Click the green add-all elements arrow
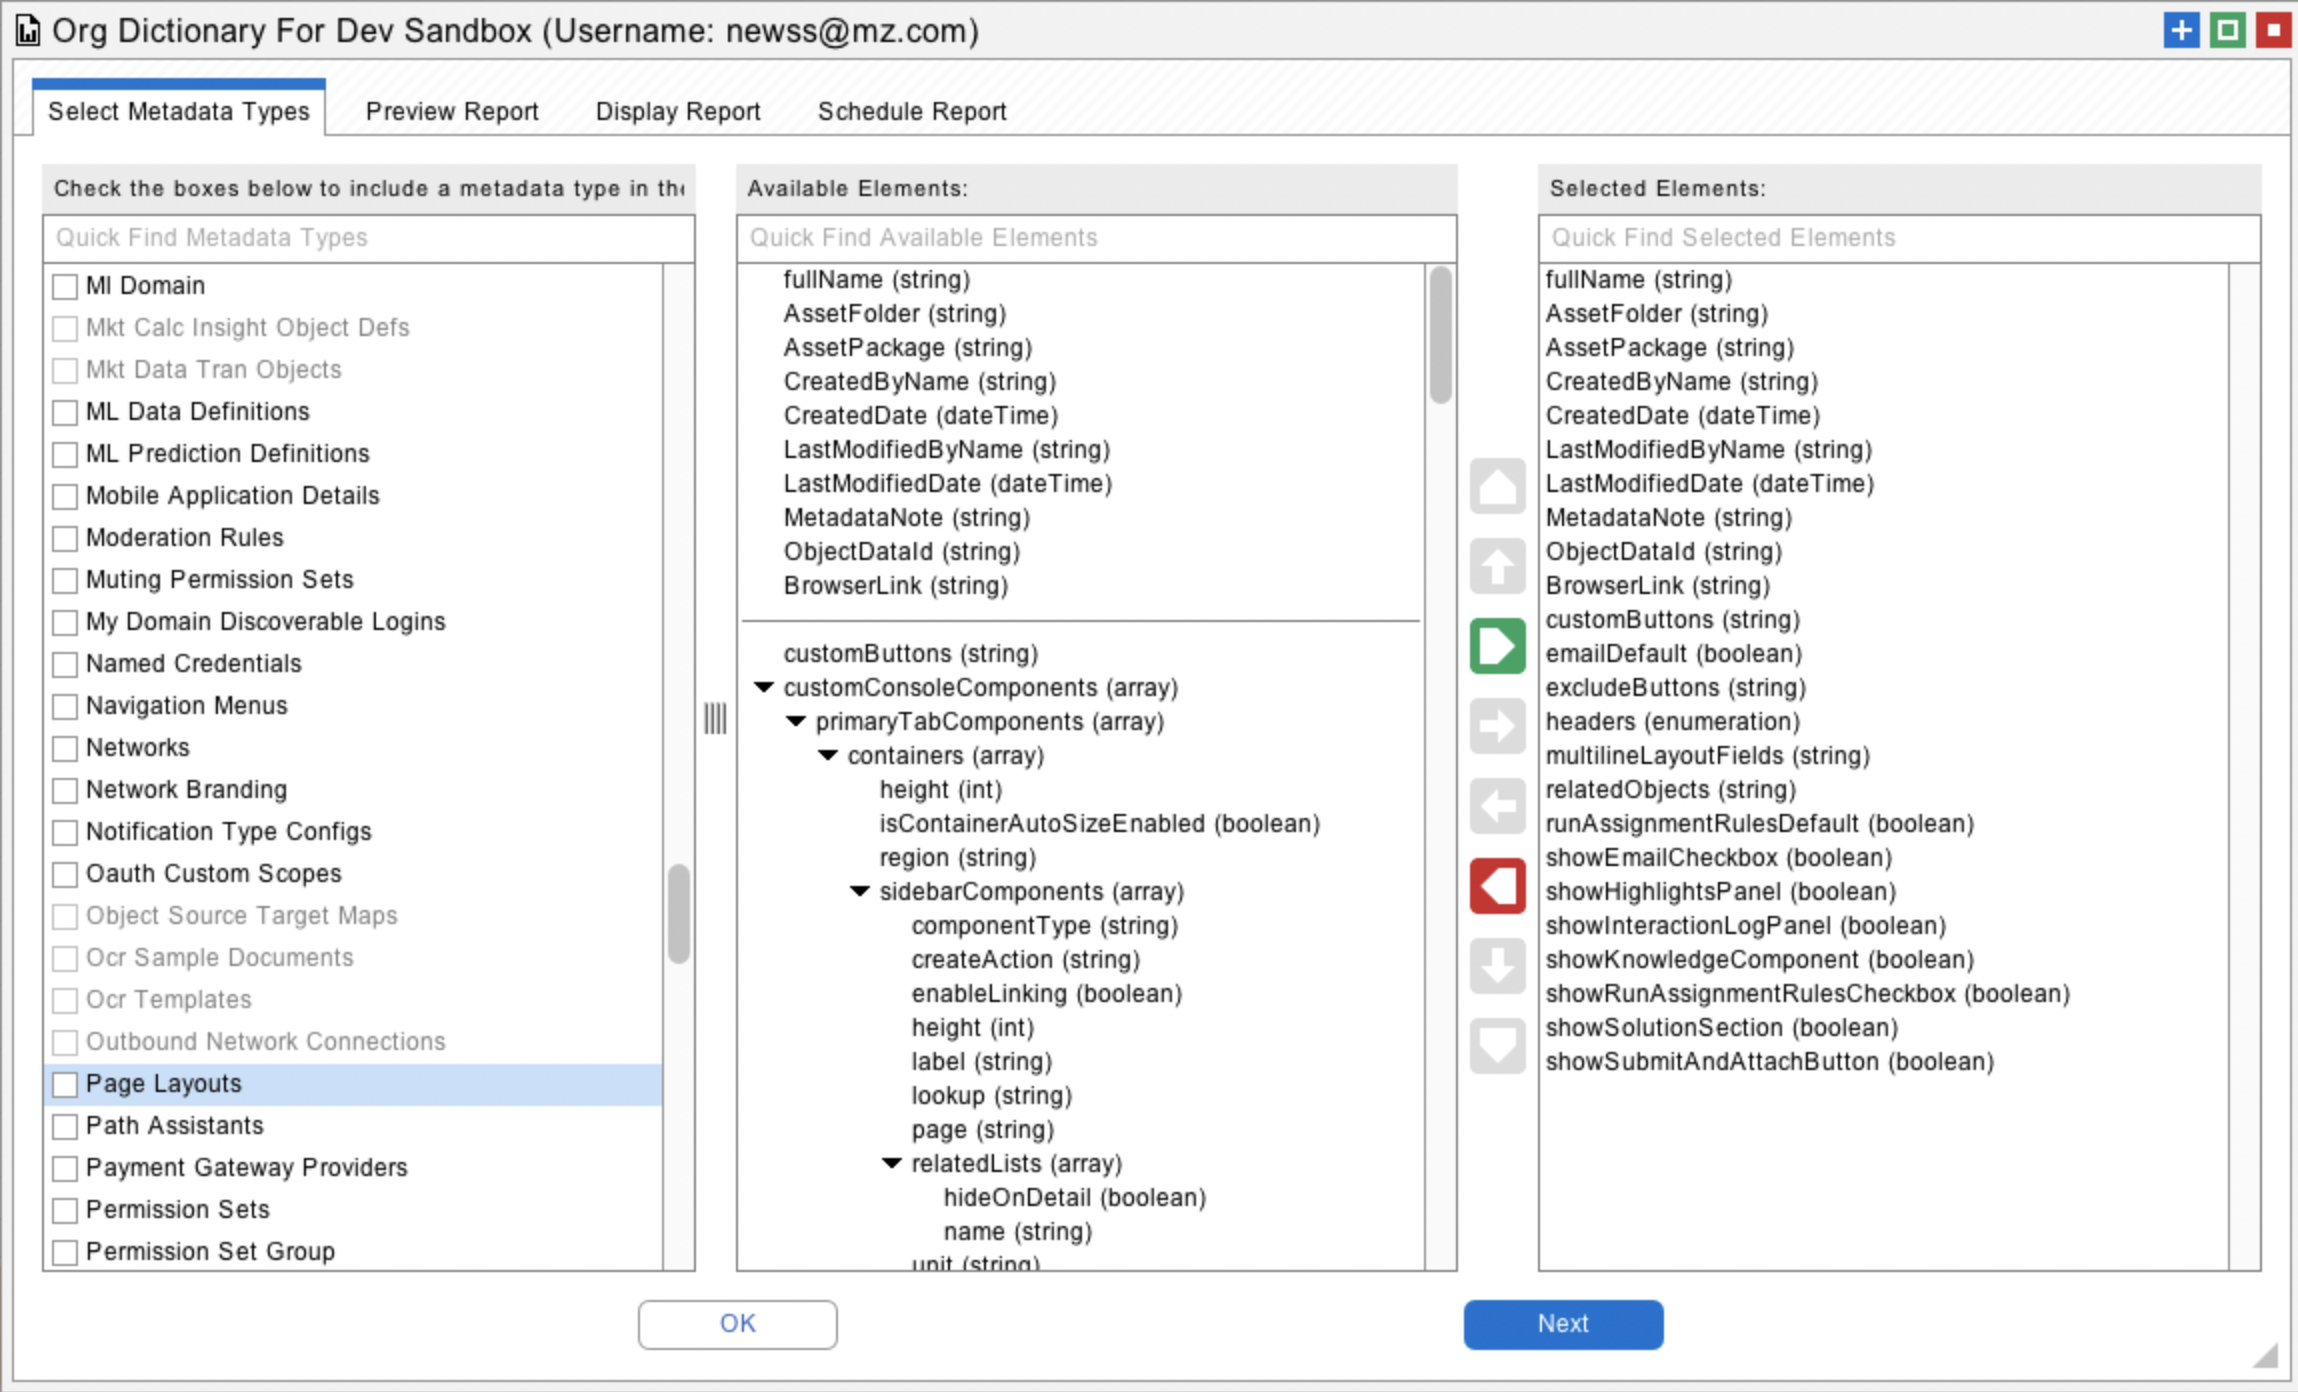Image resolution: width=2298 pixels, height=1392 pixels. tap(1497, 646)
